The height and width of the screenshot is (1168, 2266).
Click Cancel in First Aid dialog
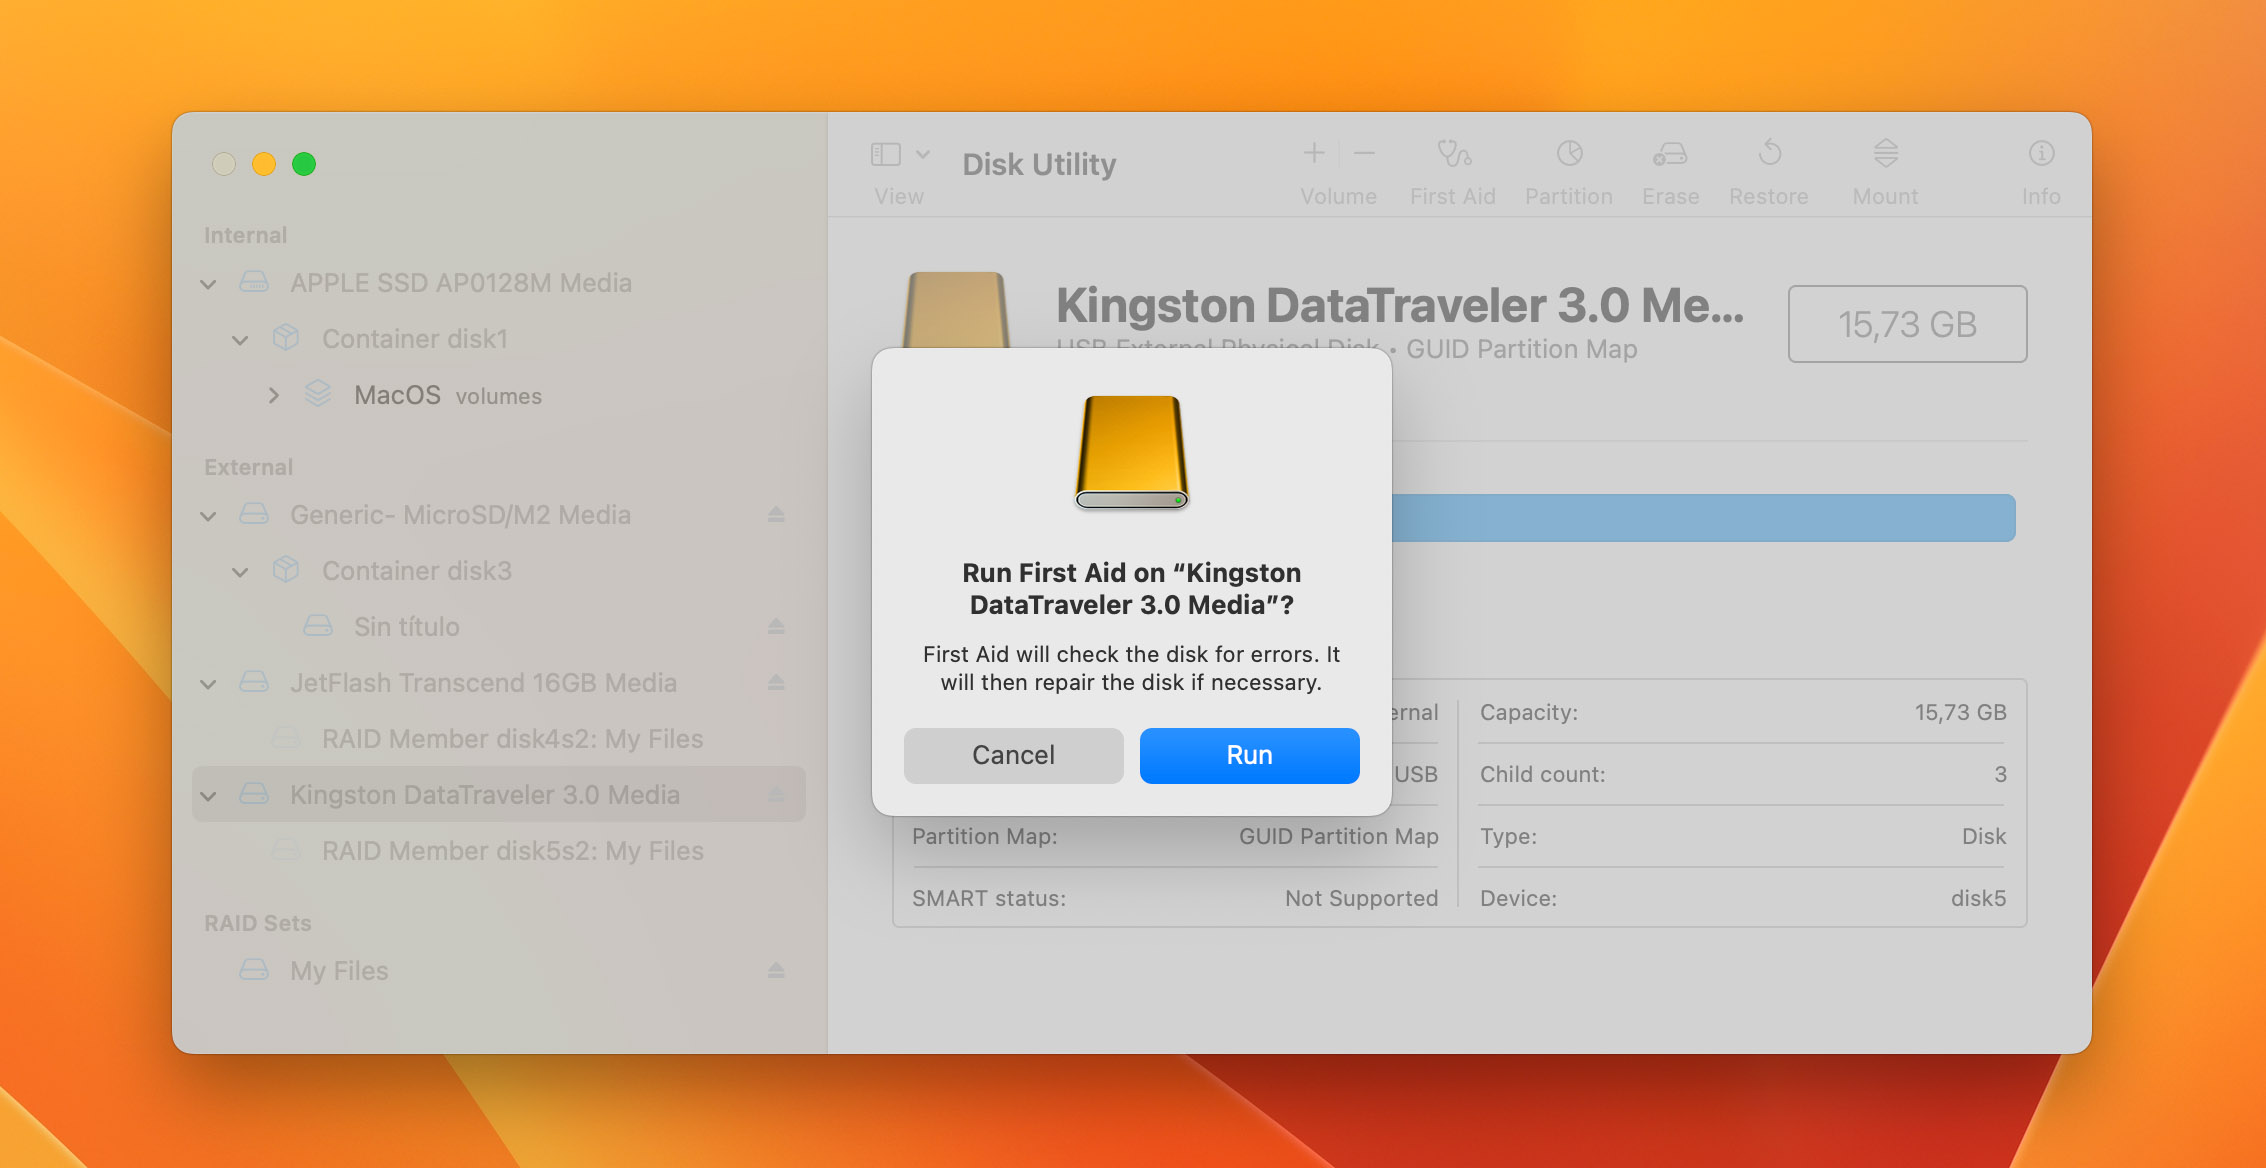(1014, 755)
